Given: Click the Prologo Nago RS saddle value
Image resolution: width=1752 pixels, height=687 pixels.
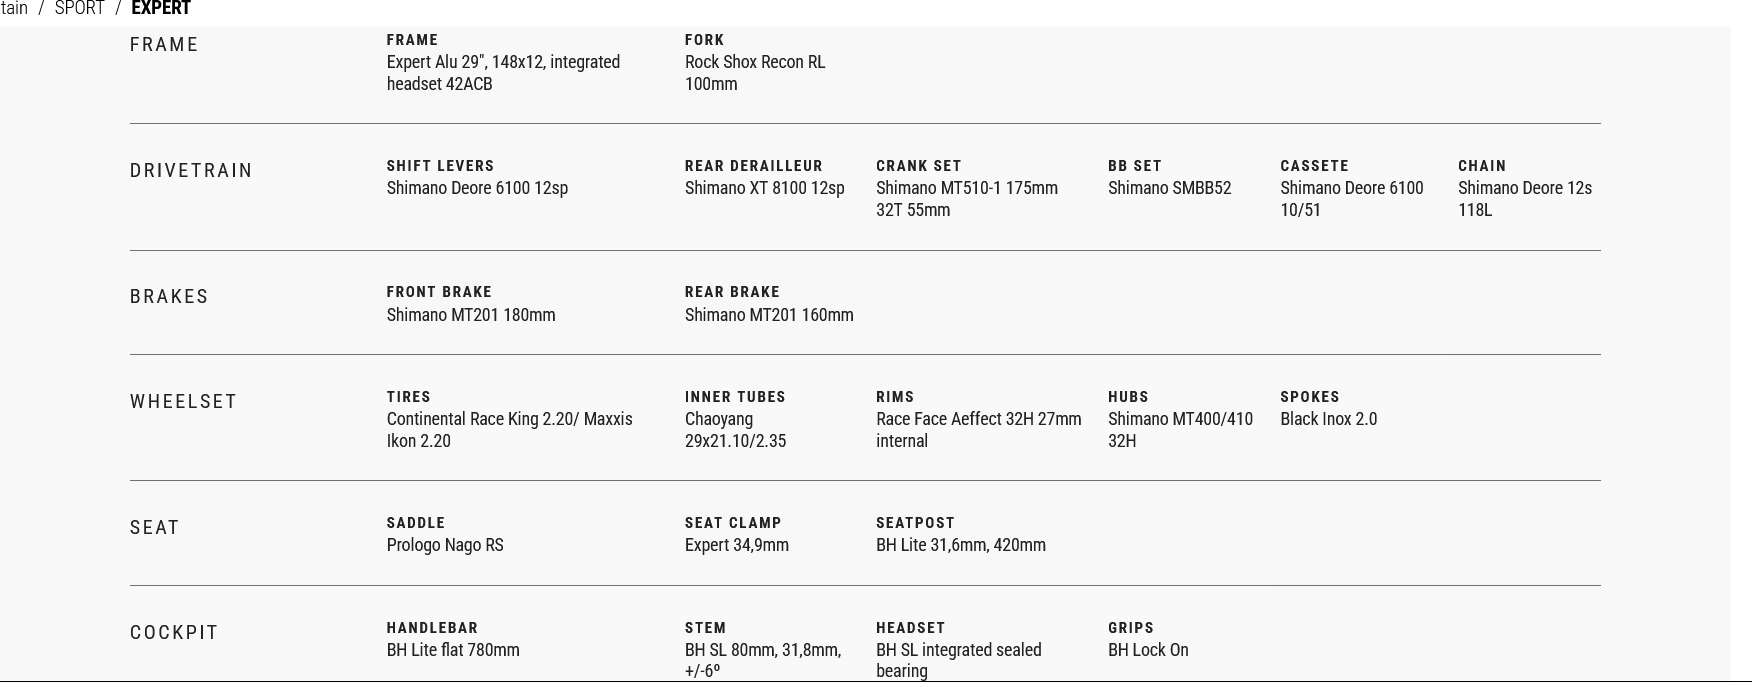Looking at the screenshot, I should pyautogui.click(x=445, y=545).
